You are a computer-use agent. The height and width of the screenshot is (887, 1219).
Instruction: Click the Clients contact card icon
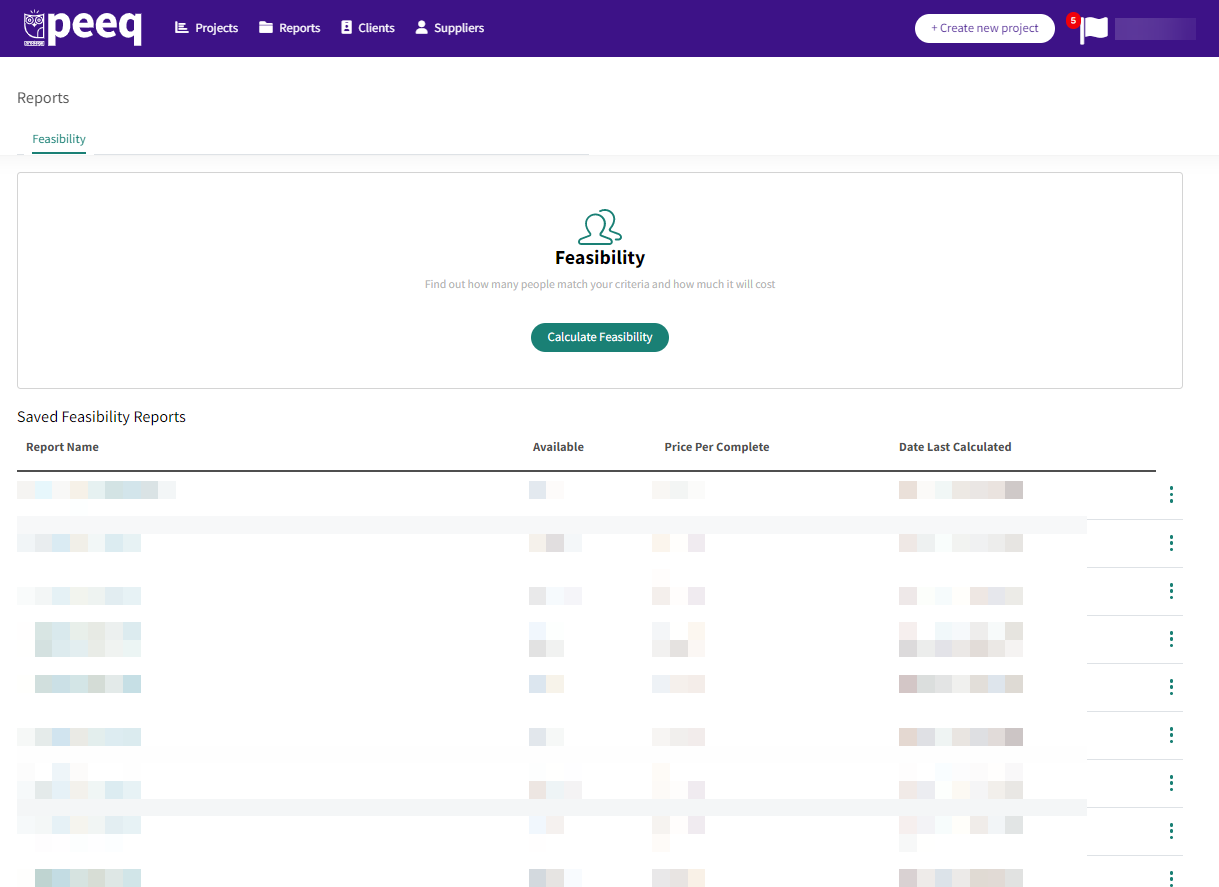[347, 28]
